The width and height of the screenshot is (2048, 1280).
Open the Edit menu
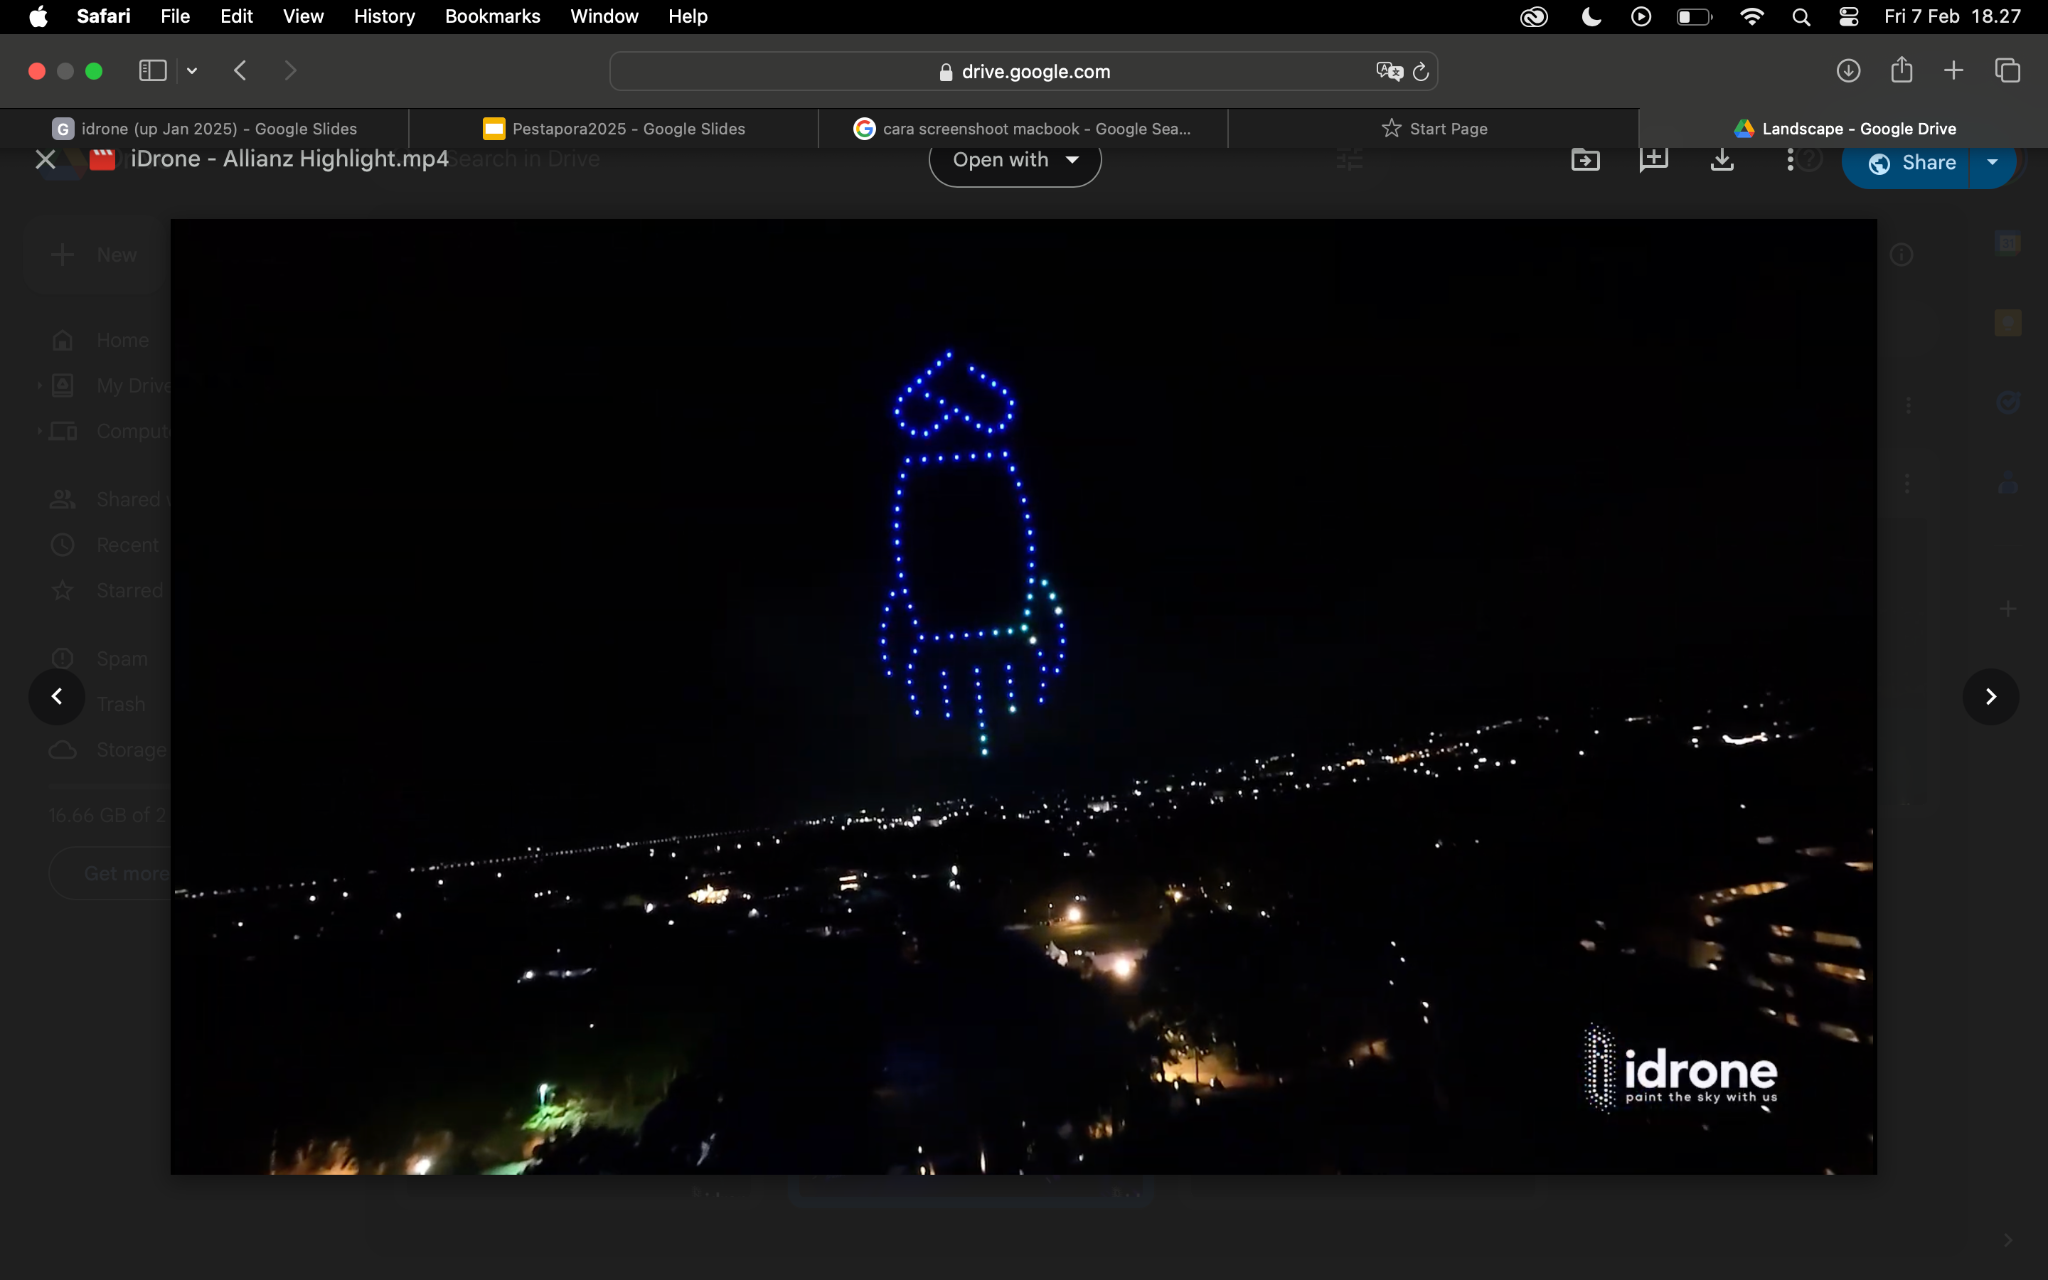point(236,17)
